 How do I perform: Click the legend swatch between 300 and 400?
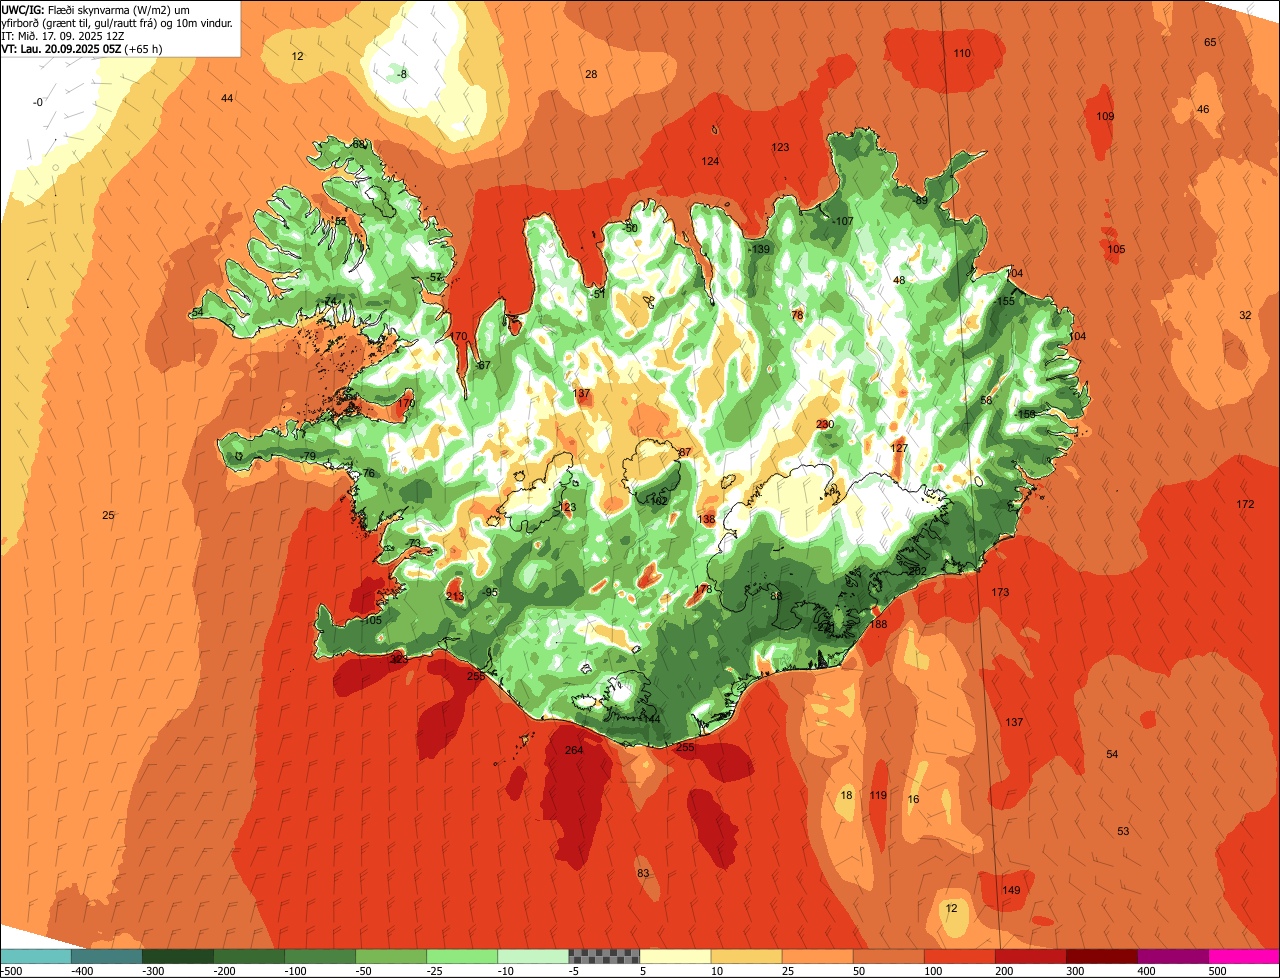[x=1102, y=956]
